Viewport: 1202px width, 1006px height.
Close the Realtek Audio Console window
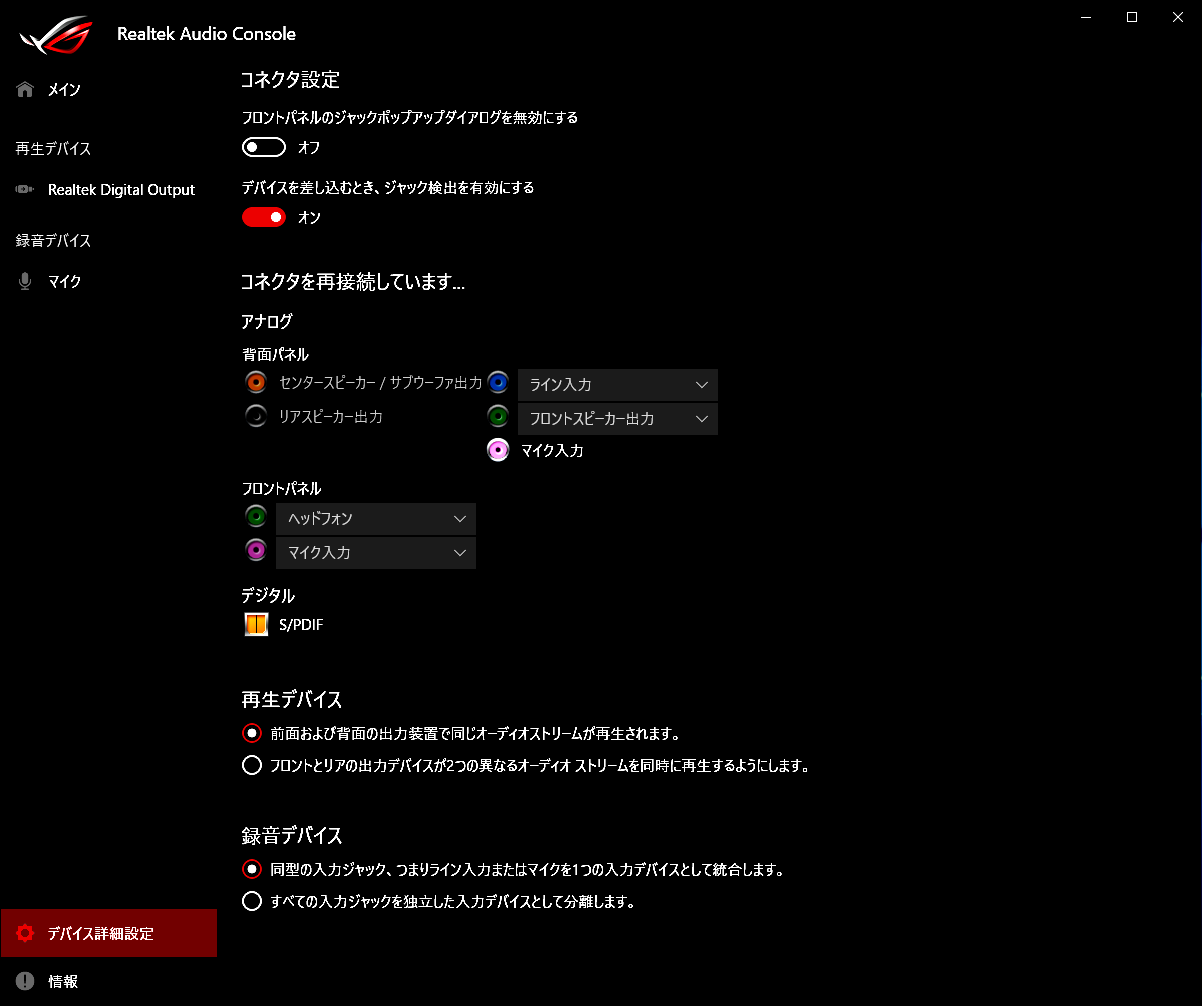tap(1178, 16)
